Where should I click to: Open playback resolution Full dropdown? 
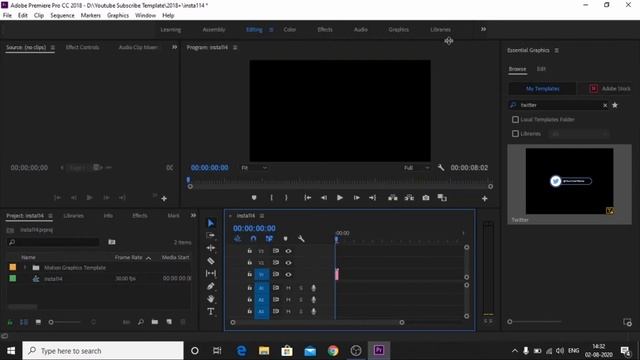click(x=417, y=168)
